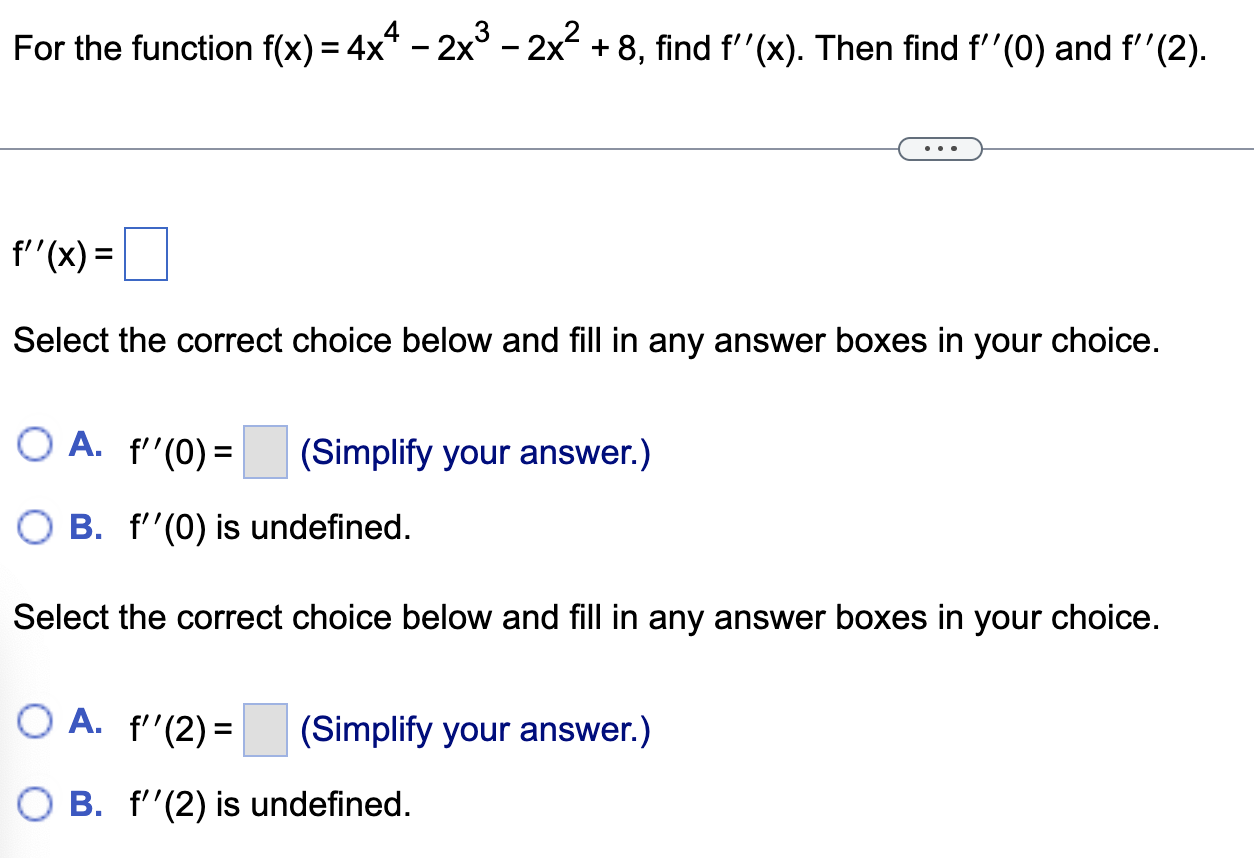The height and width of the screenshot is (858, 1254).
Task: Click the f''(x) equals label
Action: 60,253
